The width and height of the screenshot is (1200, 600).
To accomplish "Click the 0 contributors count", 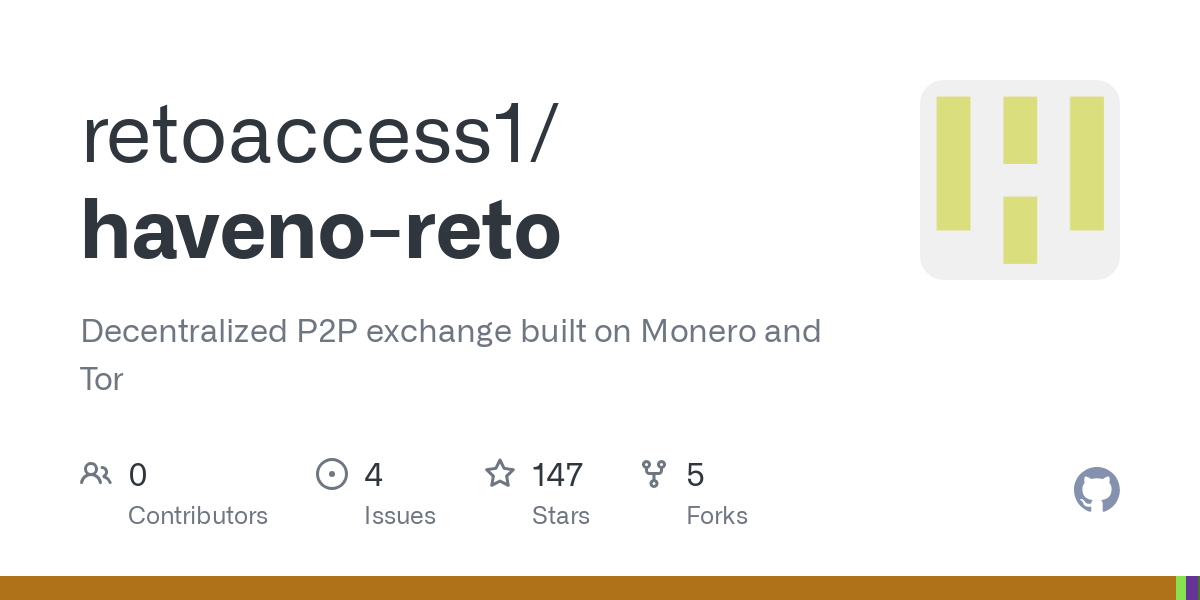I will (138, 475).
